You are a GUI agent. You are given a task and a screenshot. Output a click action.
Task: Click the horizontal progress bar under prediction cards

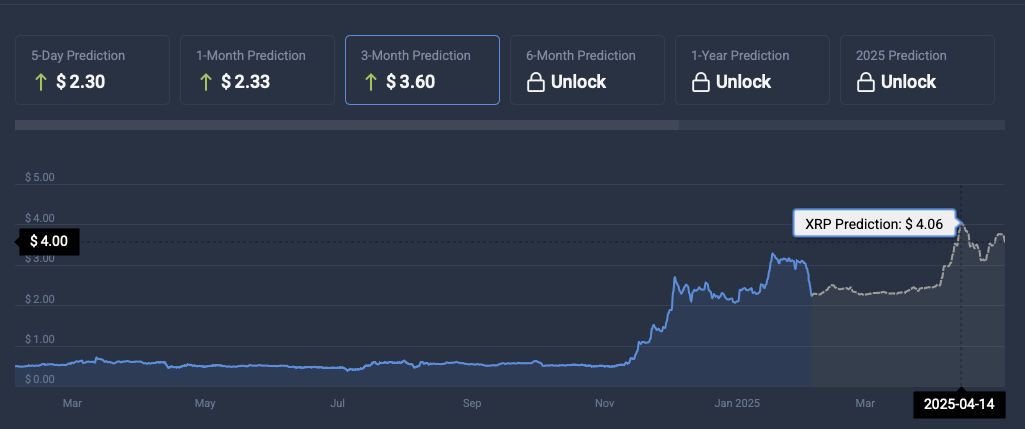(510, 125)
